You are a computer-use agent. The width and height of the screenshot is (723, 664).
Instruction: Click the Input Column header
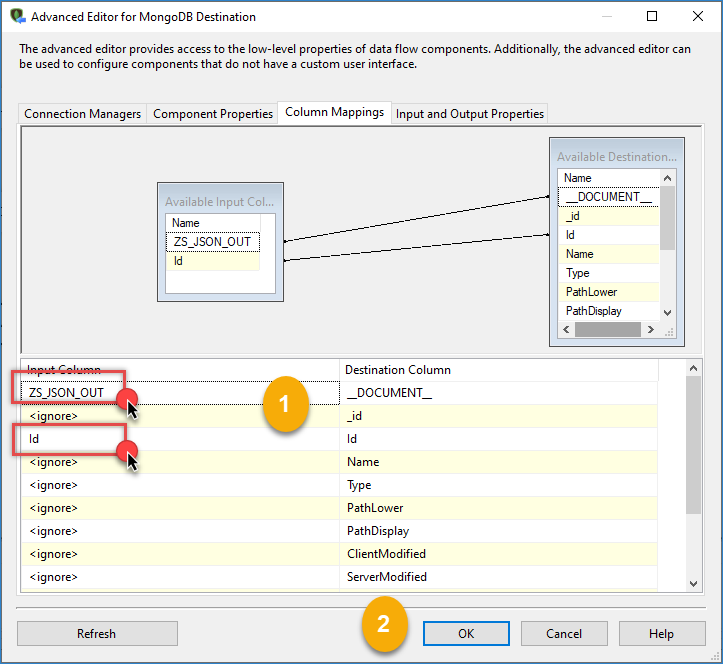click(180, 370)
